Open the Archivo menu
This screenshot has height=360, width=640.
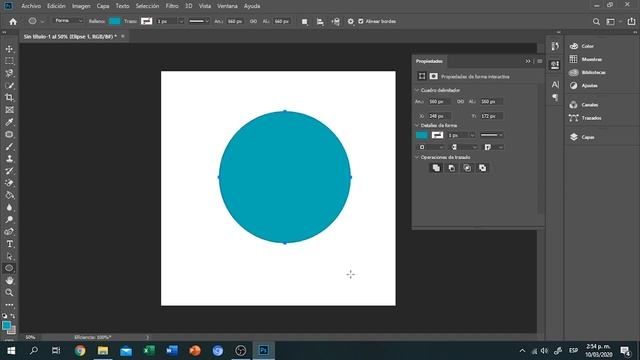point(31,6)
